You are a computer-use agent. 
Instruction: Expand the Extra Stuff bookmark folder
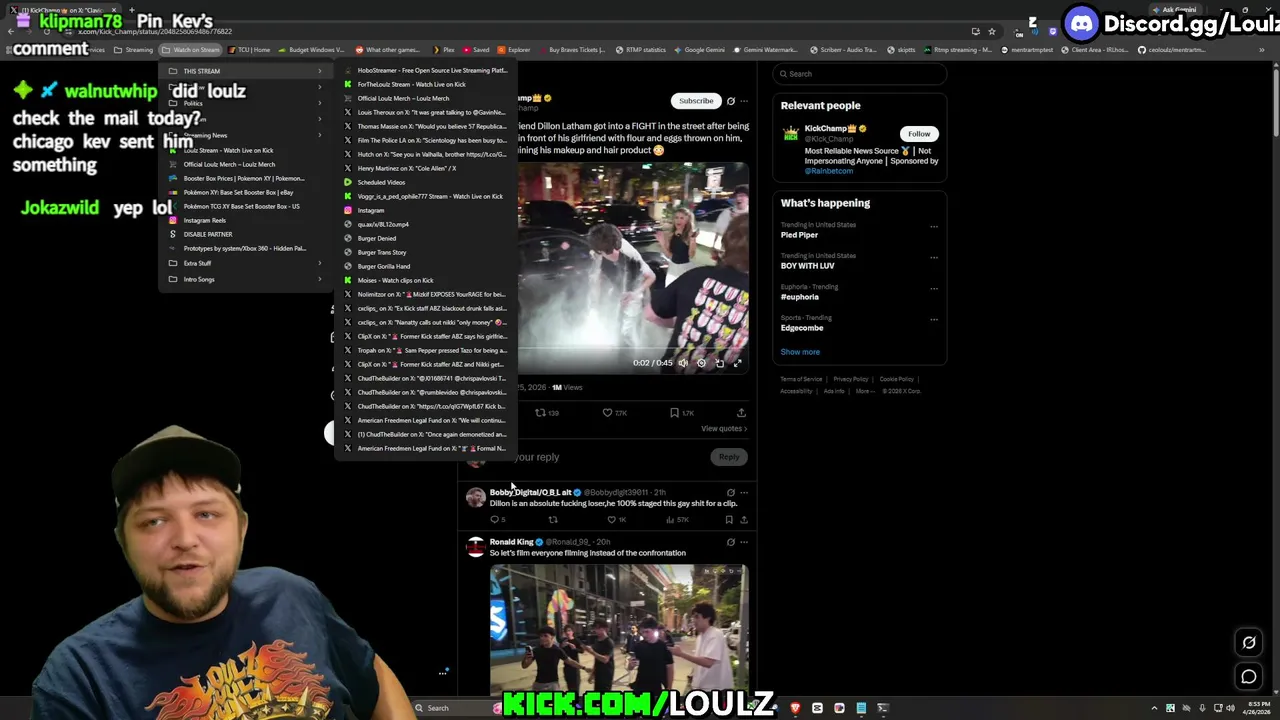click(244, 263)
